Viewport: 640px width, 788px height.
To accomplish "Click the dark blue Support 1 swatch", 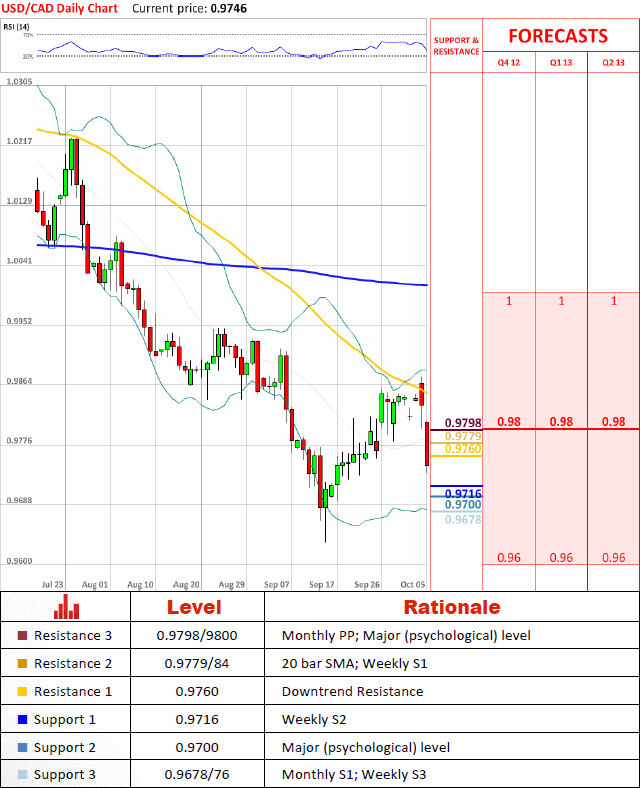I will [23, 720].
